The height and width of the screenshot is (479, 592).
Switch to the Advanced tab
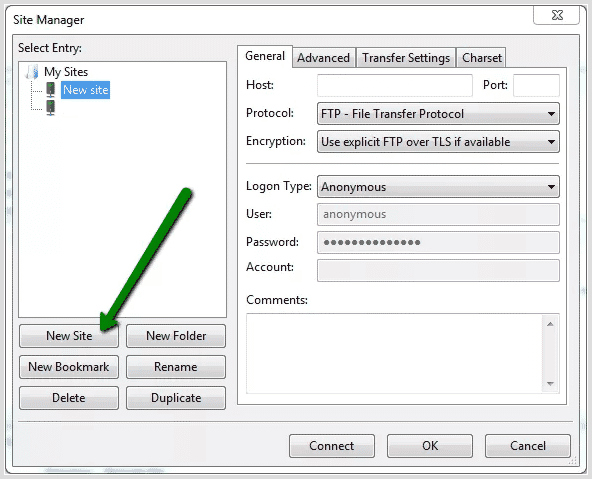point(324,58)
